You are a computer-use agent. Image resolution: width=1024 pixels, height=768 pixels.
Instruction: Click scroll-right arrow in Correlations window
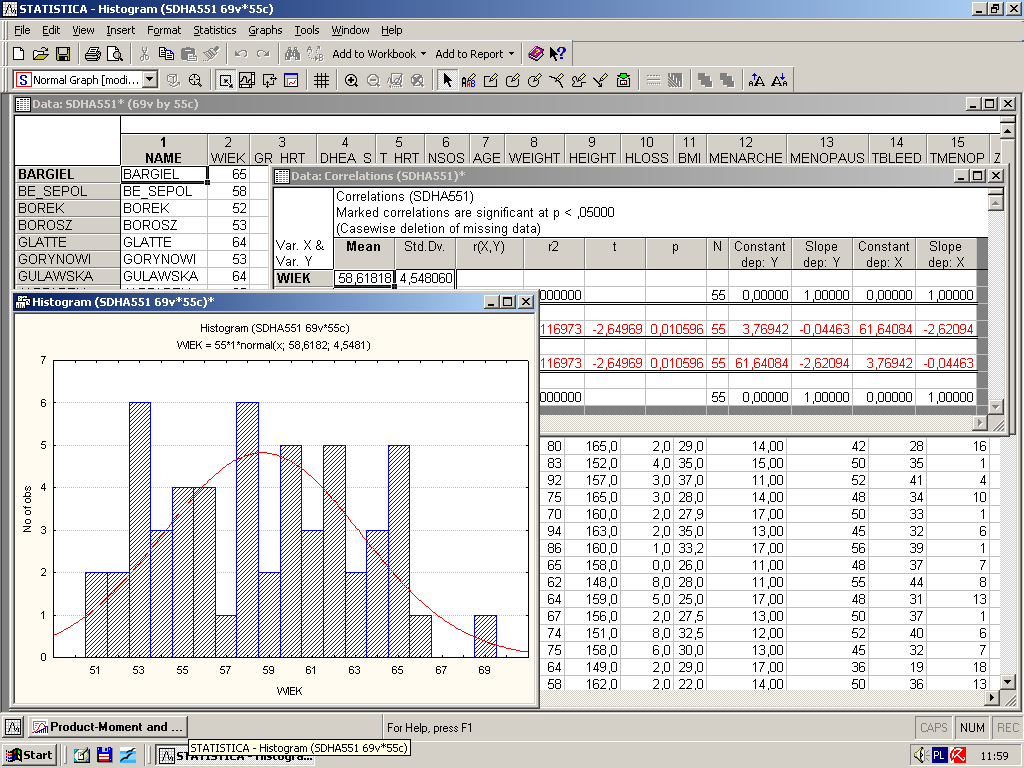pyautogui.click(x=980, y=423)
